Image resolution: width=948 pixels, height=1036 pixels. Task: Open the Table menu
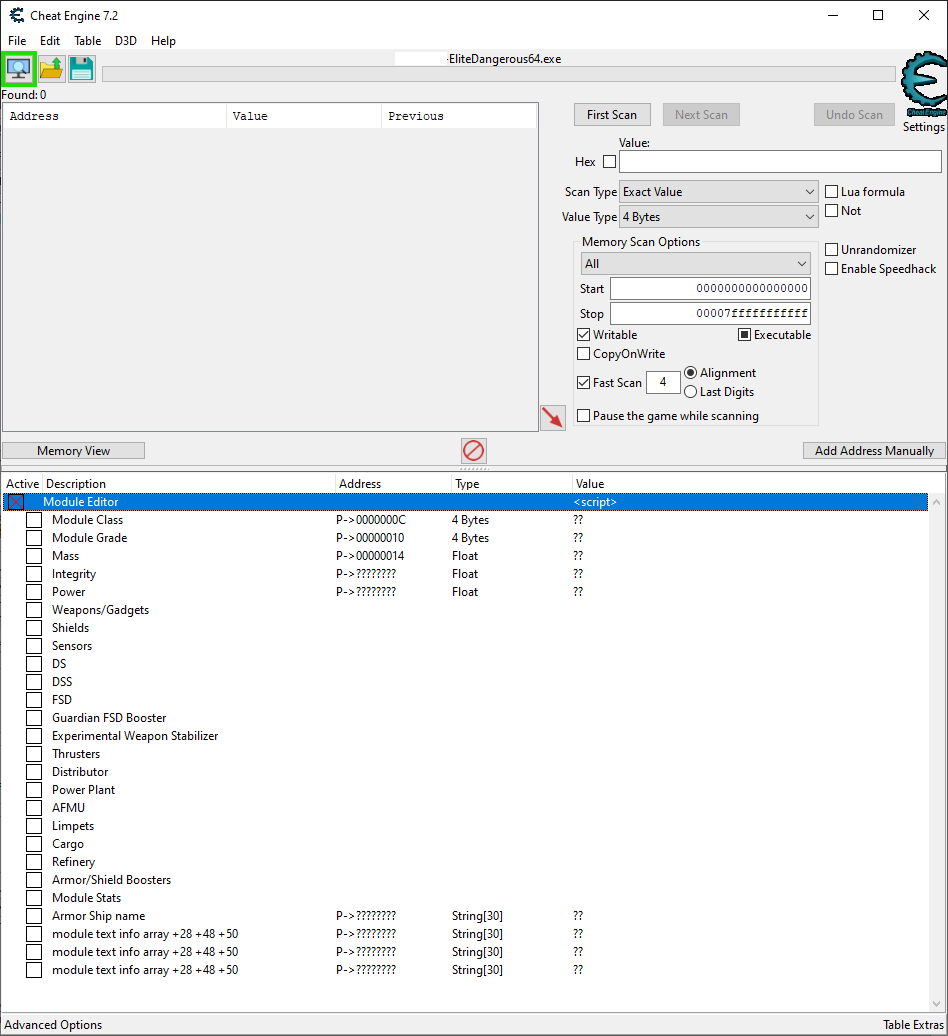[x=87, y=41]
